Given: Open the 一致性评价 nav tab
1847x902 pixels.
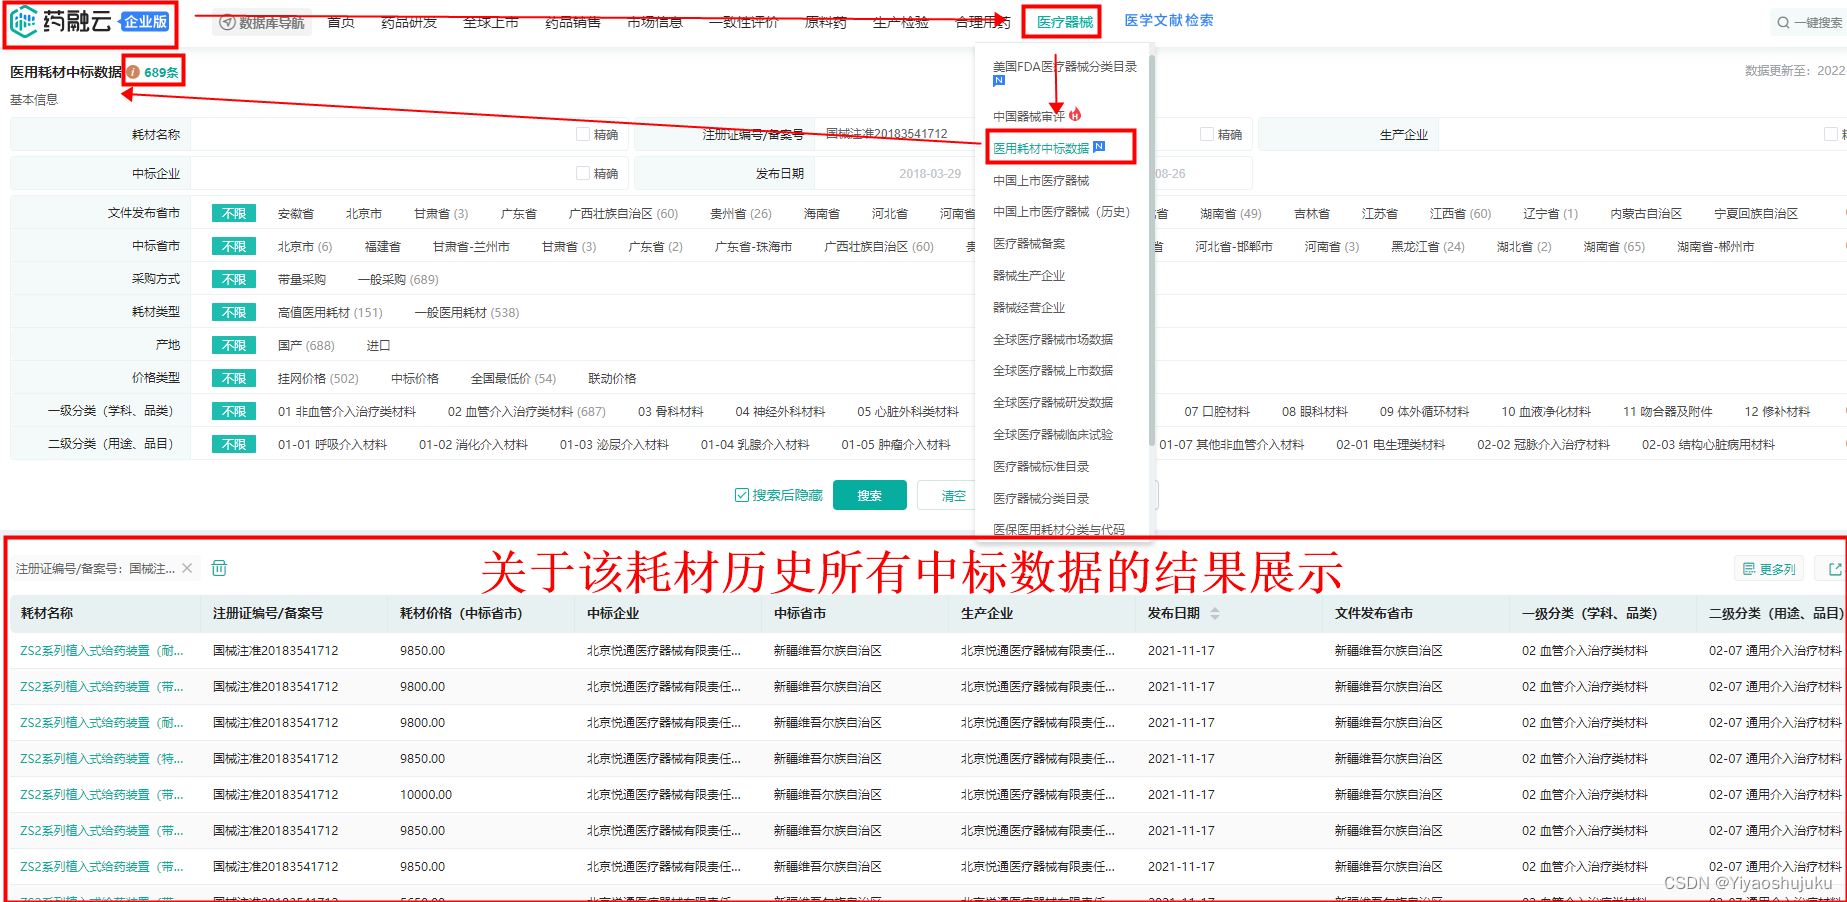Looking at the screenshot, I should [x=743, y=22].
